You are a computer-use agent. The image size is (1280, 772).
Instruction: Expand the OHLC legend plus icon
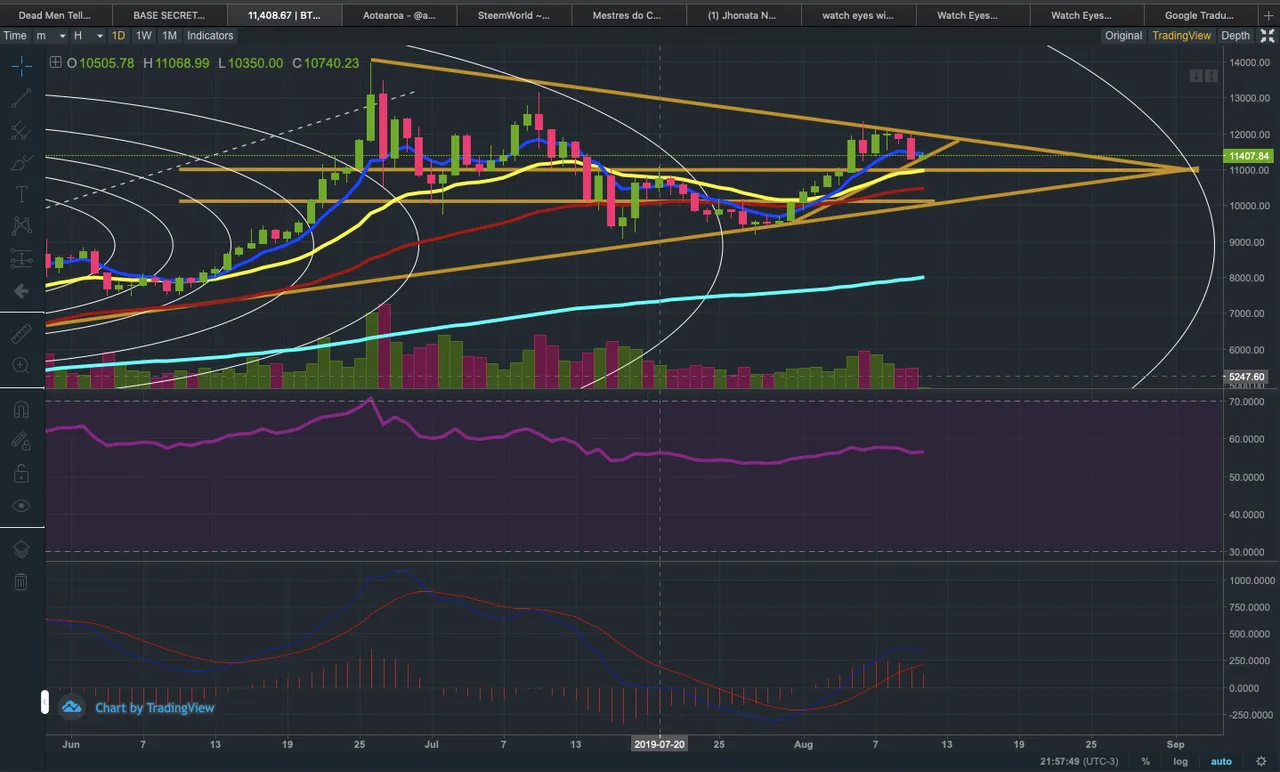click(x=55, y=63)
